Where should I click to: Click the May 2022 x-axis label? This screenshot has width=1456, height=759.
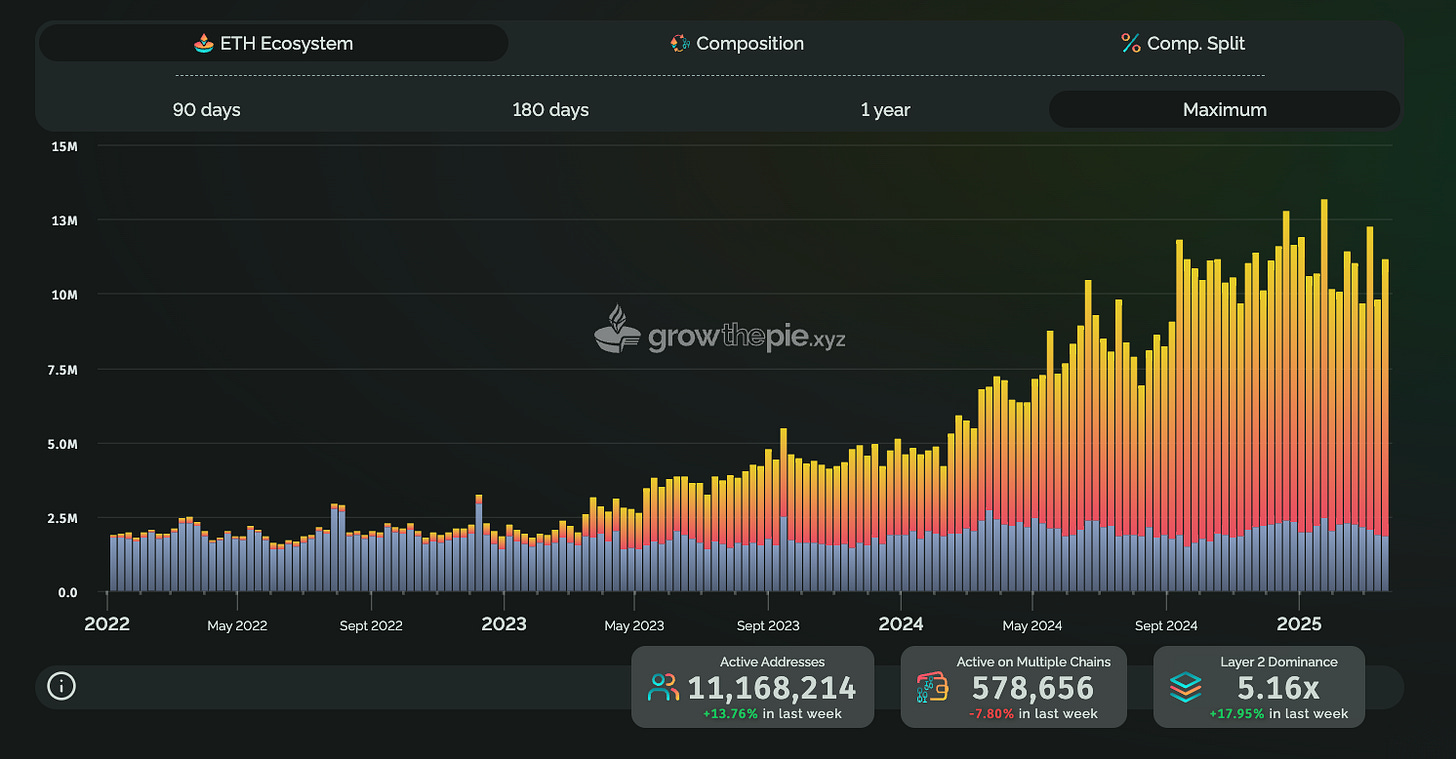(237, 626)
